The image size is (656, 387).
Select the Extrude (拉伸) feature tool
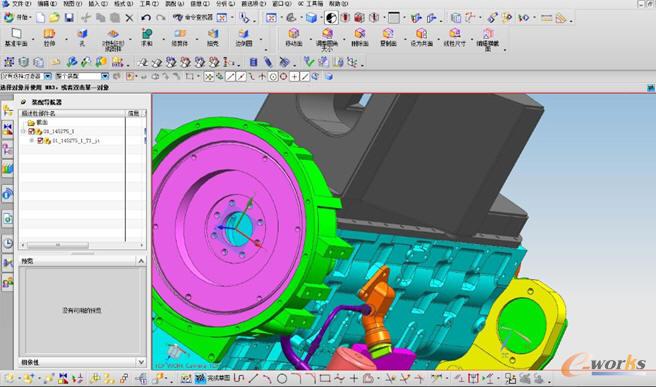(49, 37)
